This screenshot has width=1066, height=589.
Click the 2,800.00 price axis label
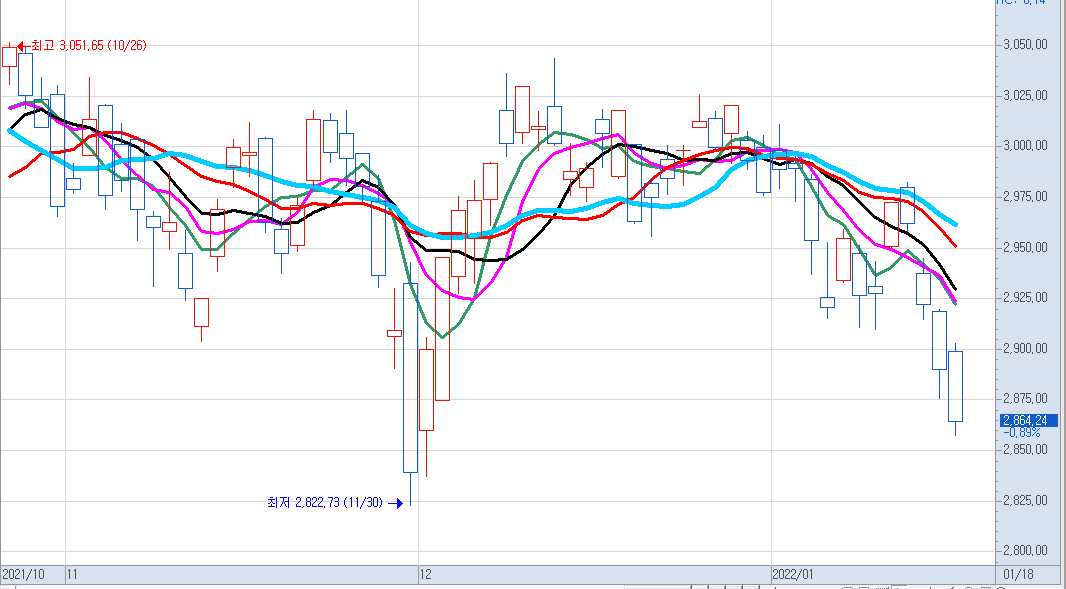pyautogui.click(x=1025, y=550)
